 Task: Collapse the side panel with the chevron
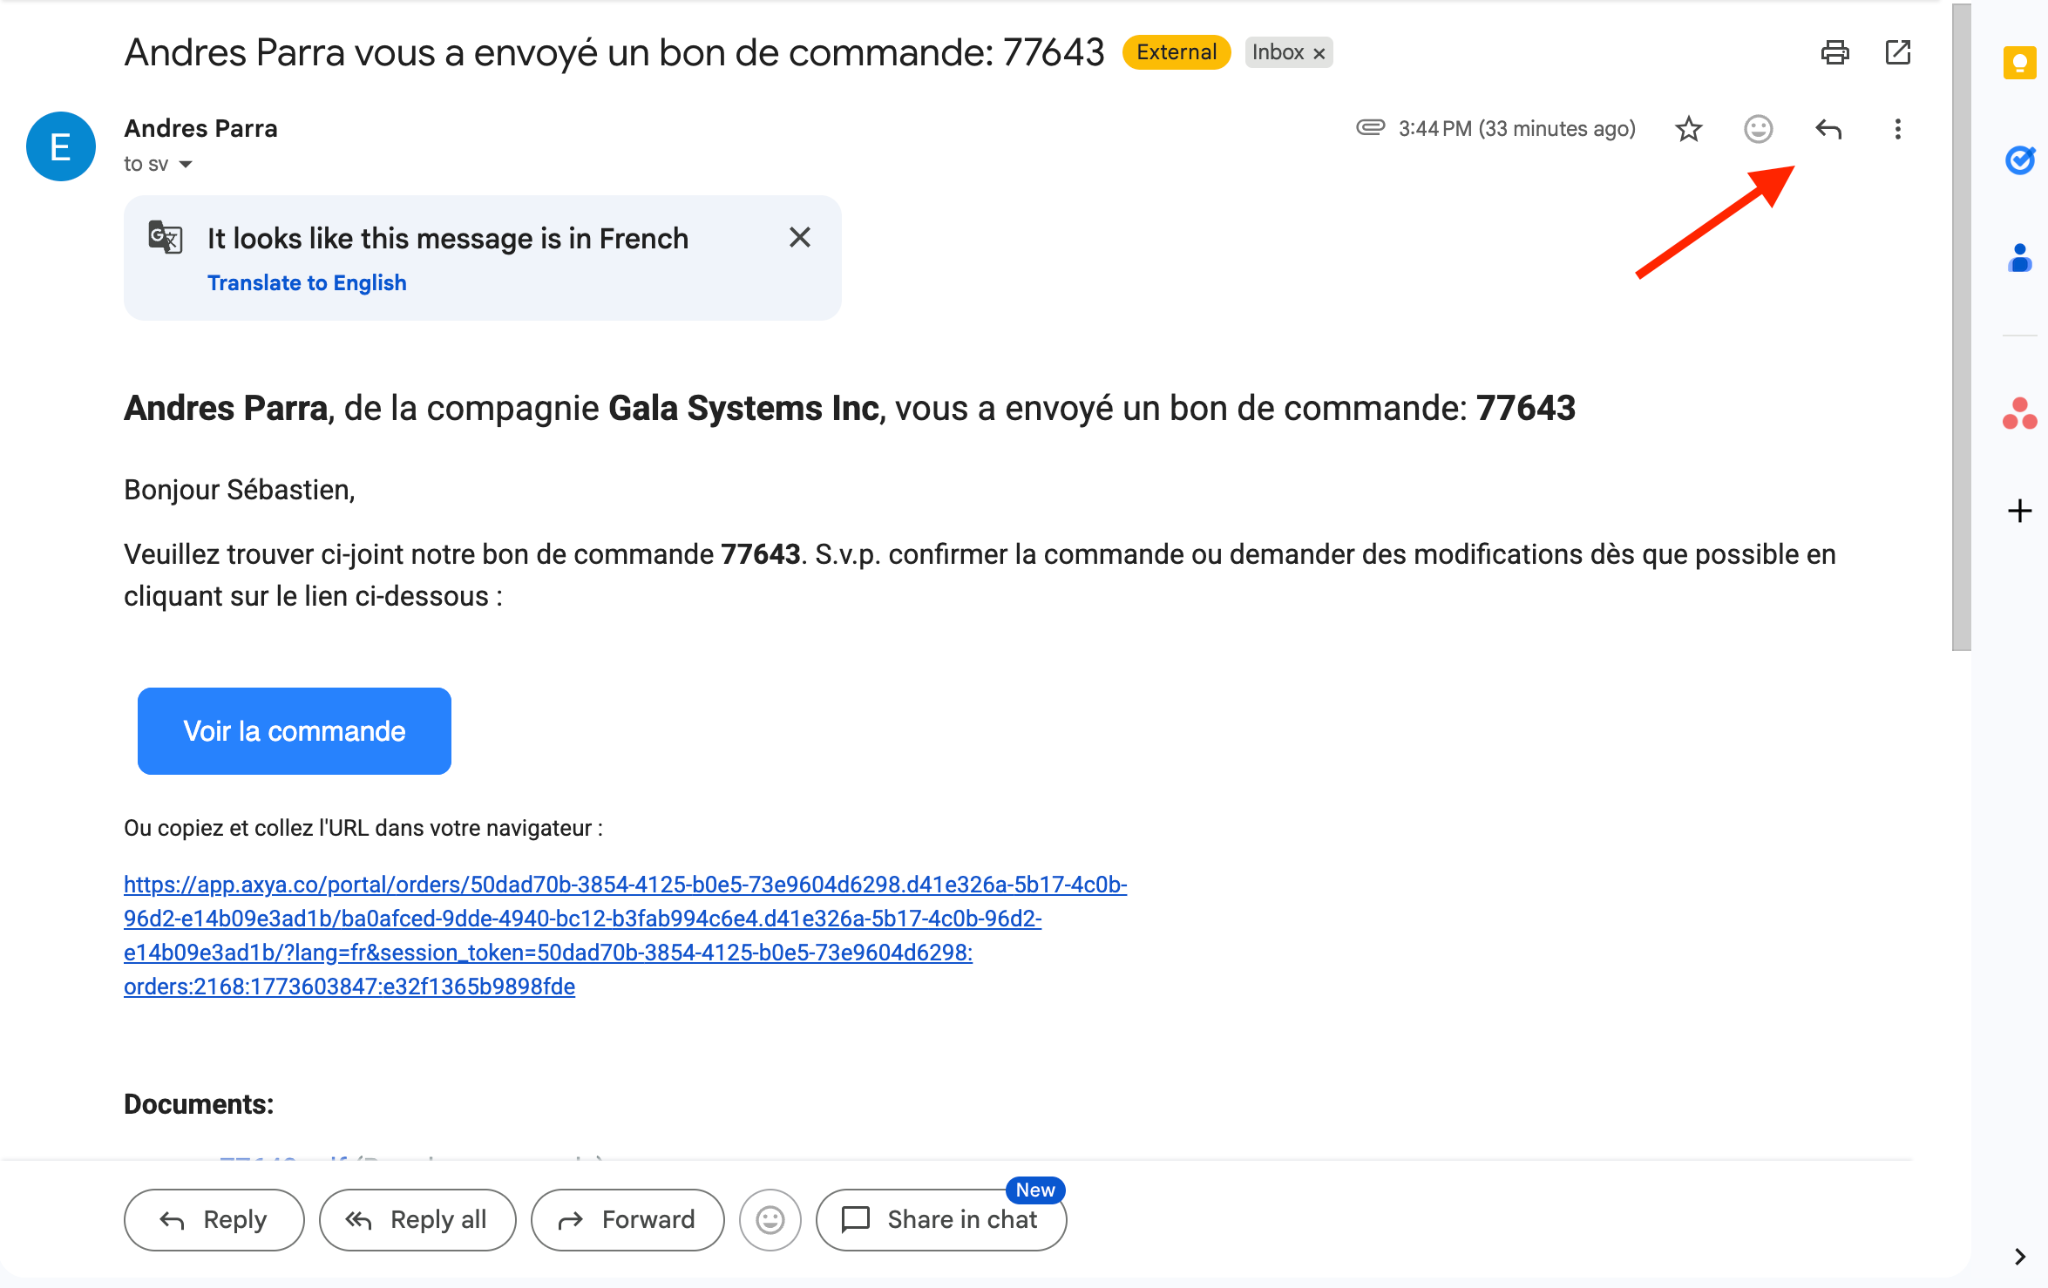2019,1256
